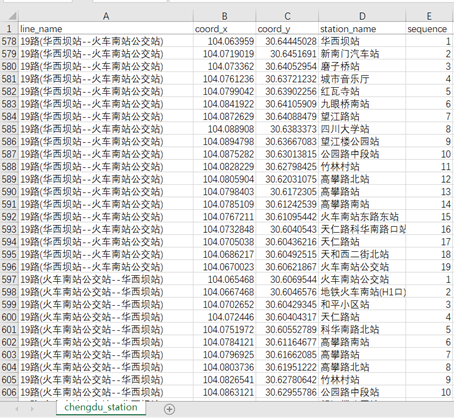Click line_name cell in row 580
The height and width of the screenshot is (418, 454).
106,66
